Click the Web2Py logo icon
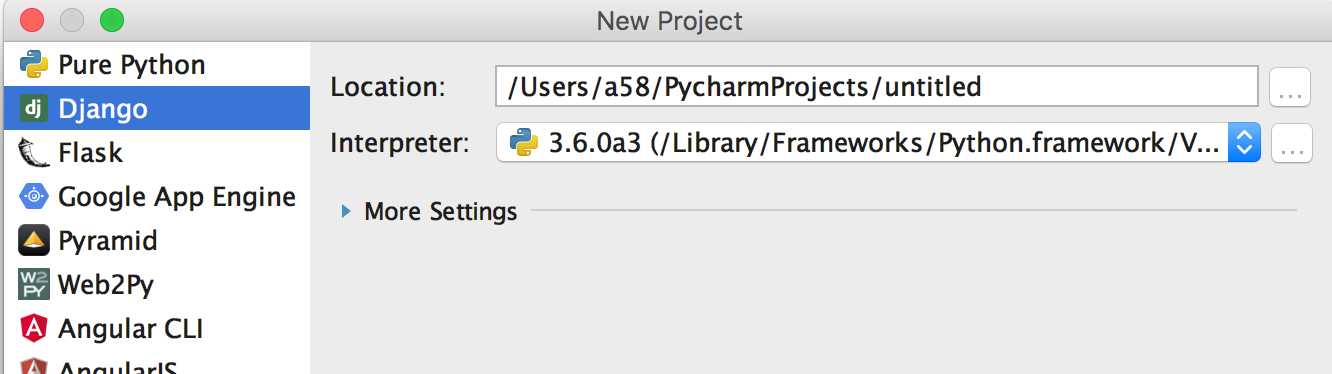Image resolution: width=1332 pixels, height=374 pixels. point(34,285)
